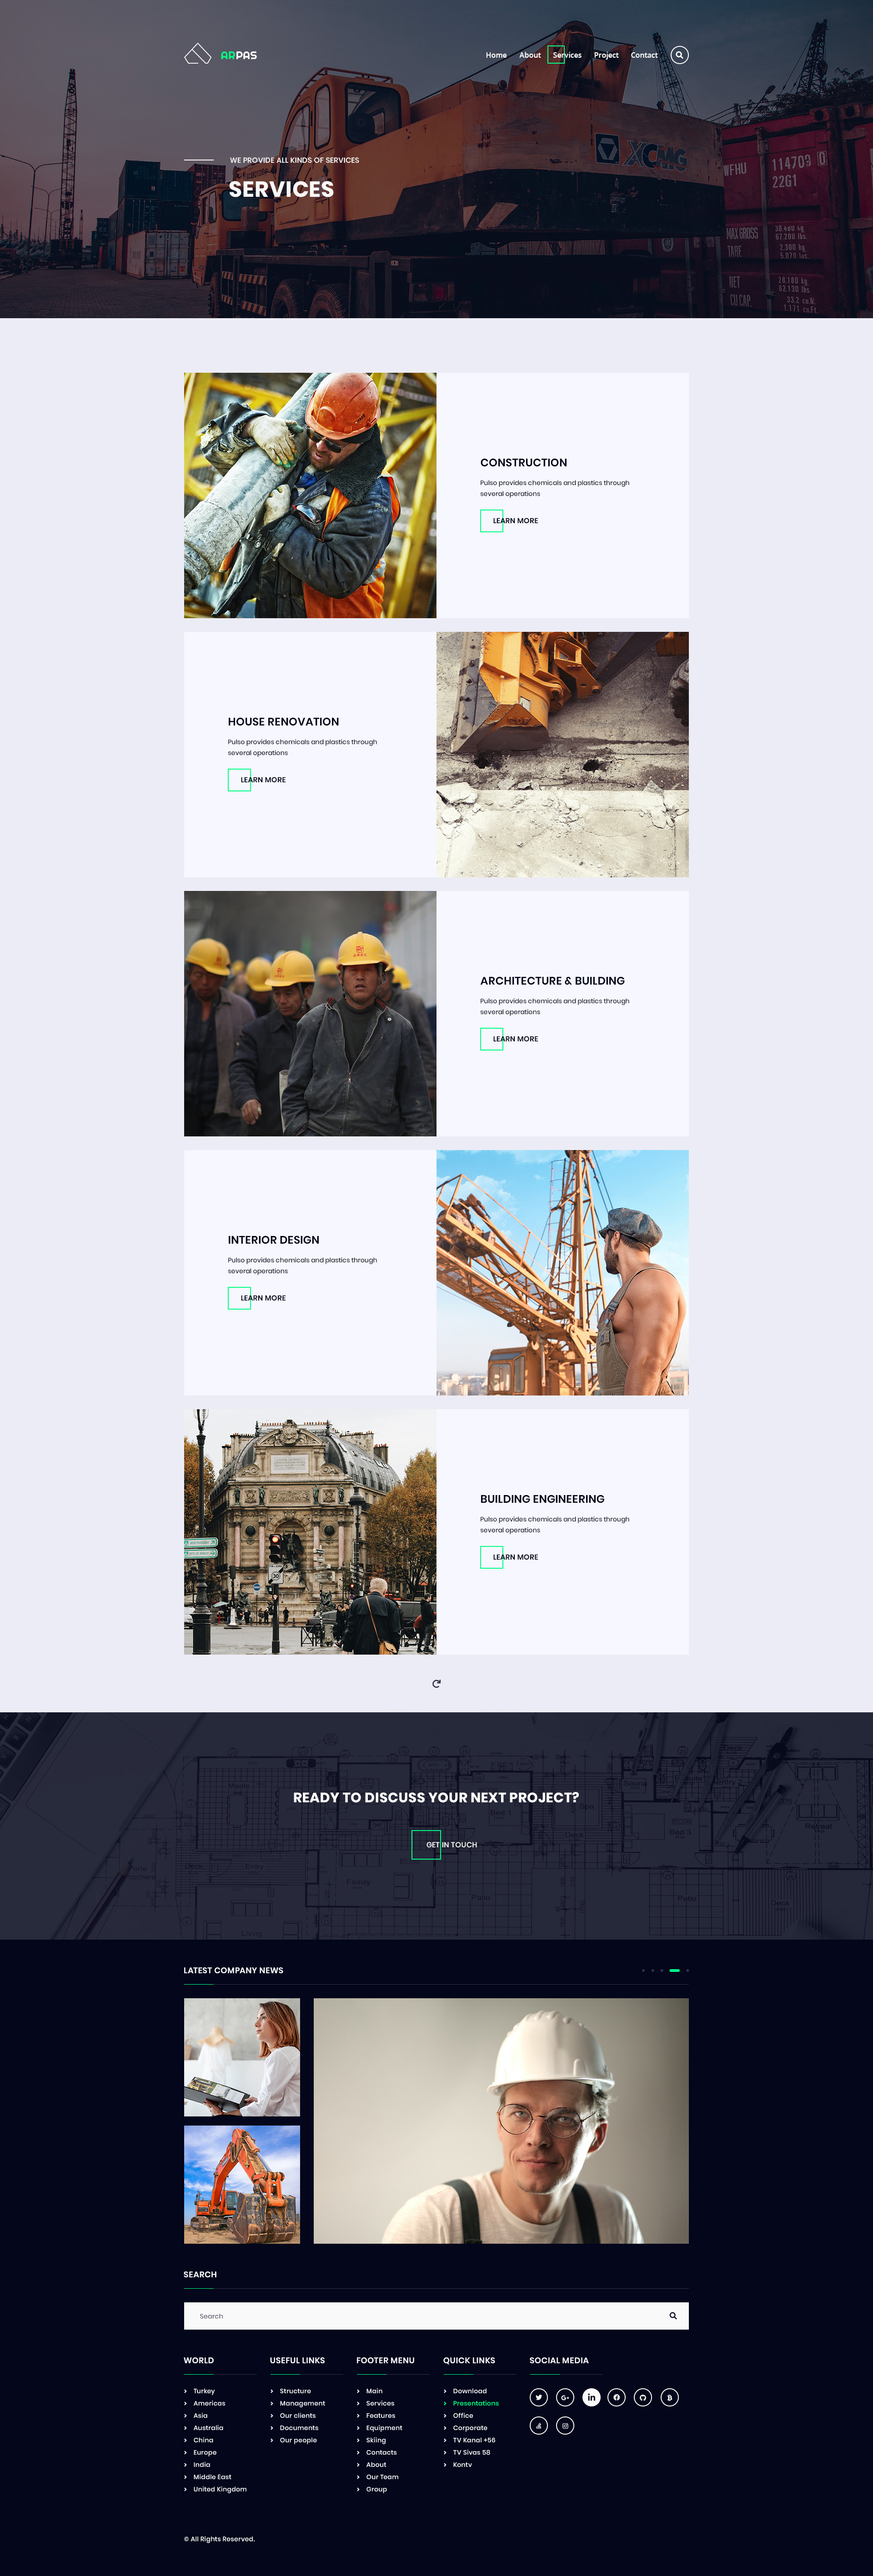Image resolution: width=873 pixels, height=2576 pixels.
Task: Go to the Contact menu item
Action: 644,55
